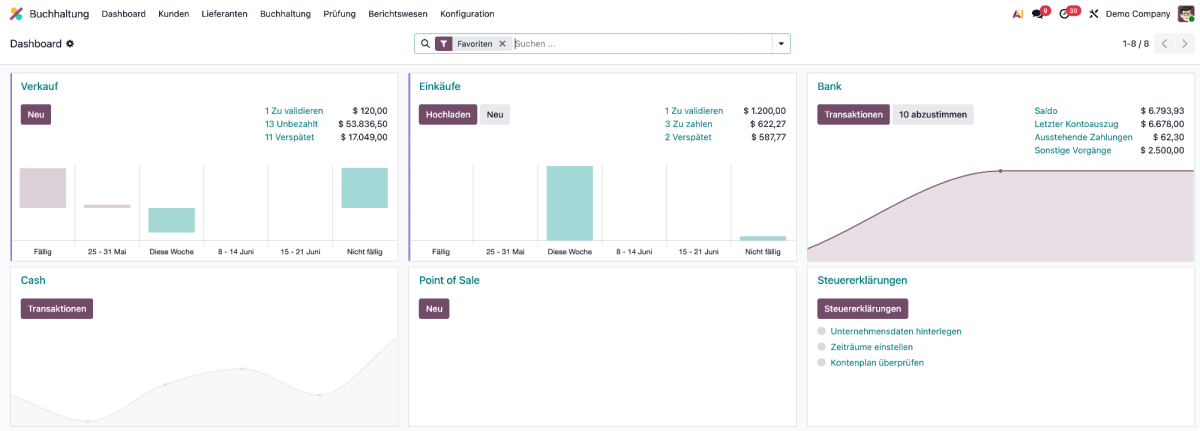Go to next page with right chevron
The height and width of the screenshot is (431, 1200).
click(1185, 44)
